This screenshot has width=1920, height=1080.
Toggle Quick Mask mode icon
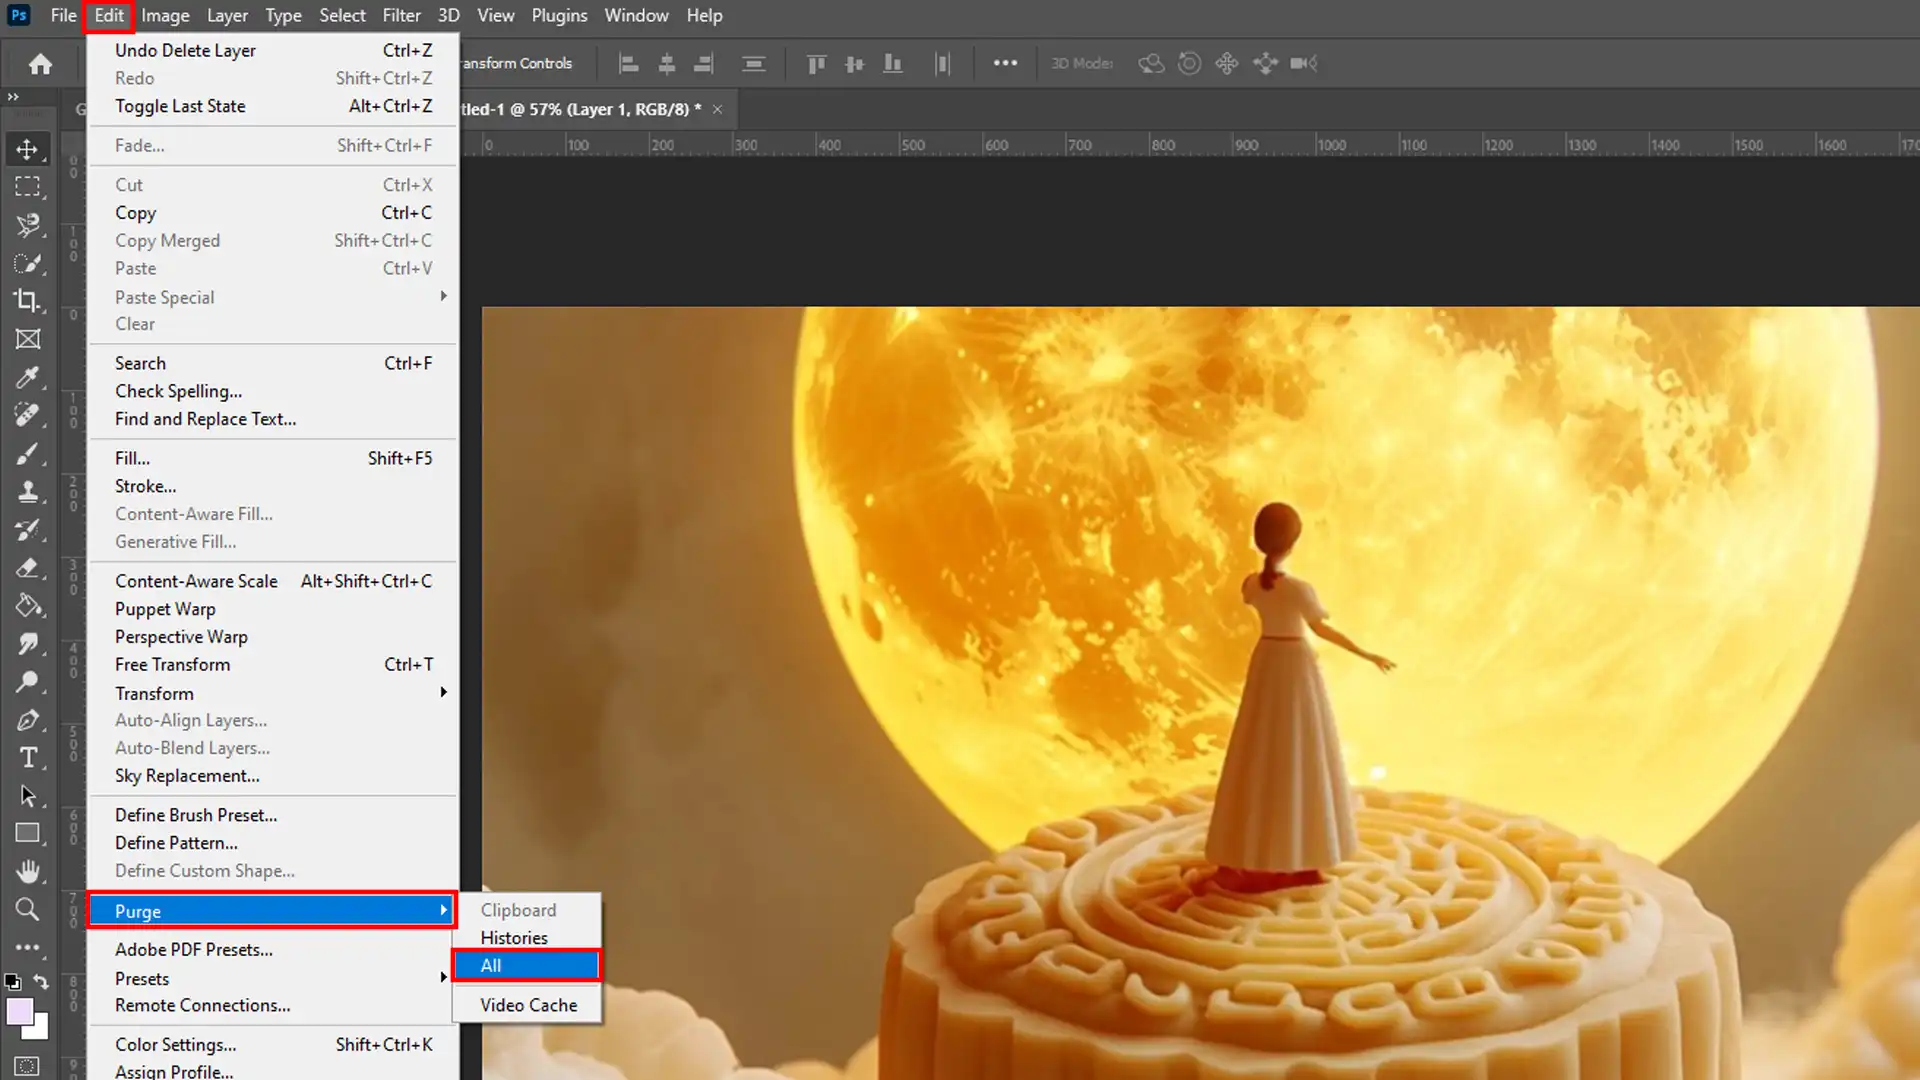click(x=27, y=1066)
